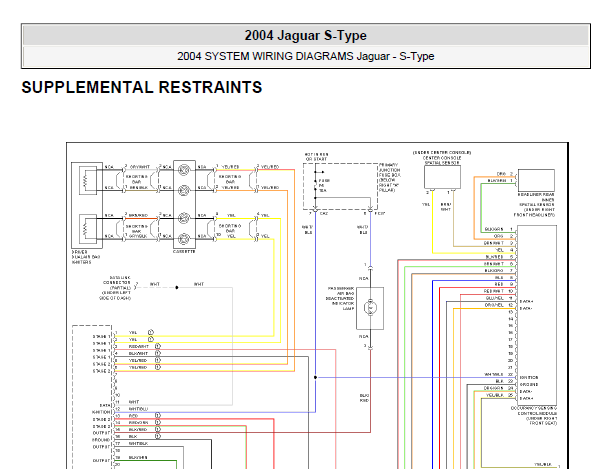Image resolution: width=599 pixels, height=469 pixels.
Task: Click the IGNITION label on control module
Action: pos(529,377)
